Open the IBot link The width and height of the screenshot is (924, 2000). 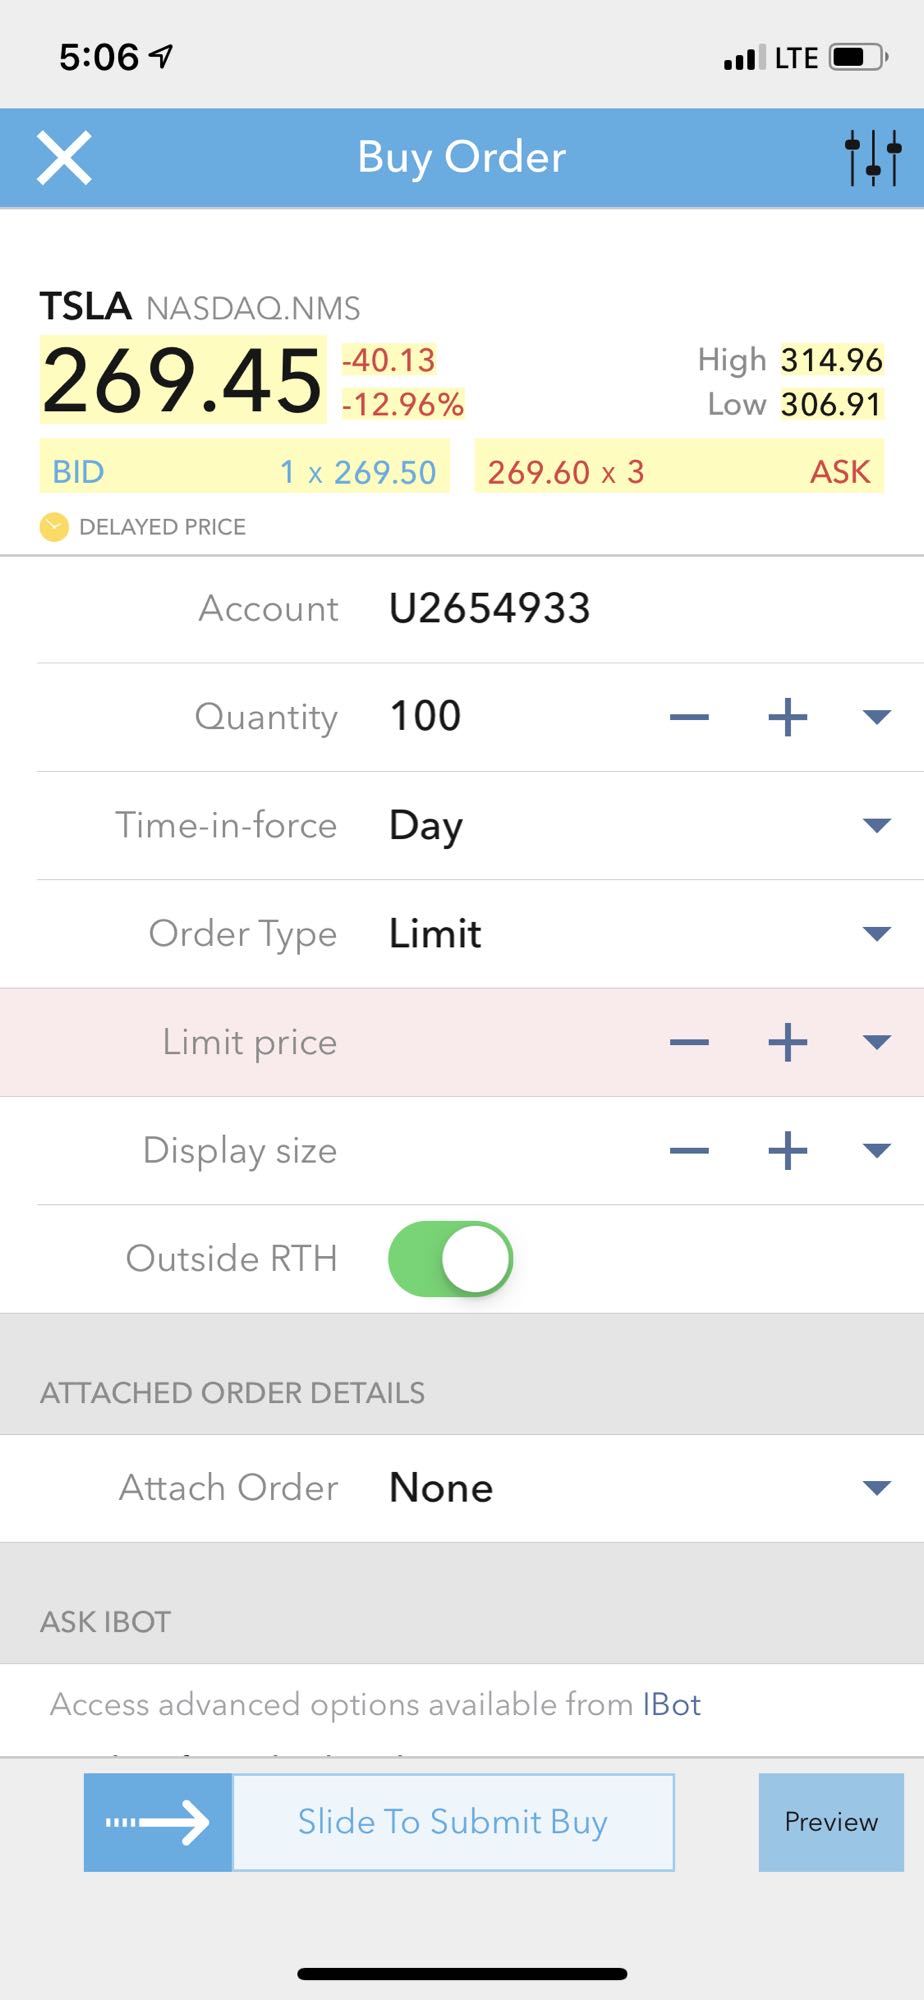[671, 1704]
